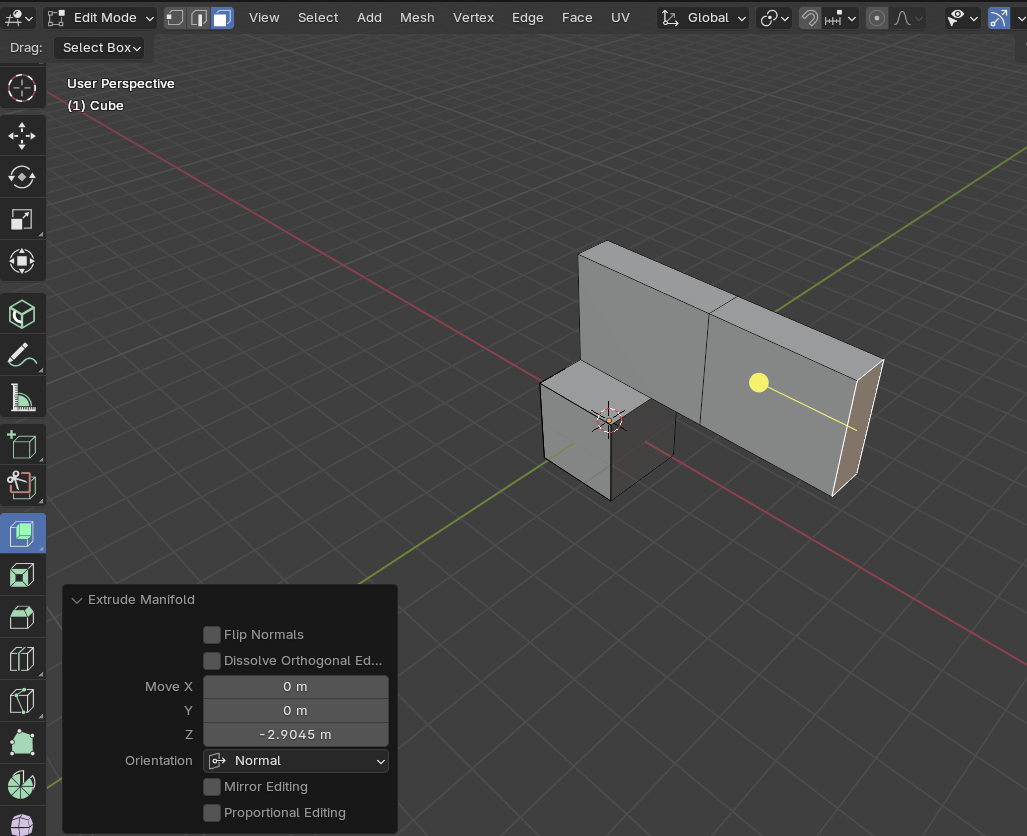Toggle the viewport gizmo display
This screenshot has height=836, width=1027.
[998, 18]
